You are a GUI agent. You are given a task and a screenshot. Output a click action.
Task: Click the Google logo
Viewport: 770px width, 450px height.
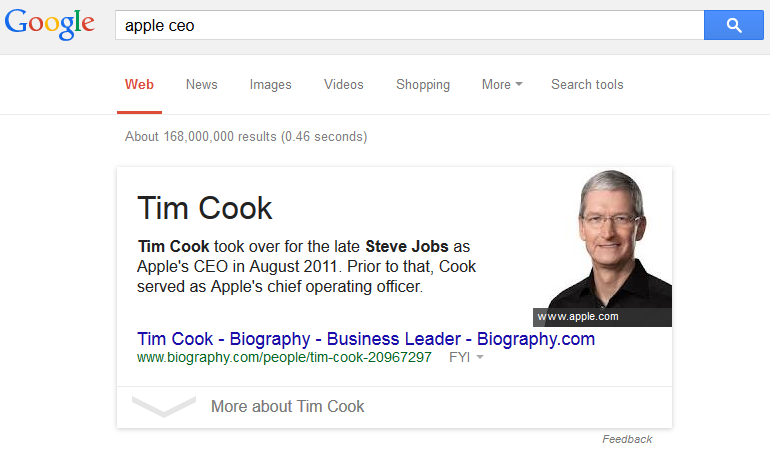point(50,24)
